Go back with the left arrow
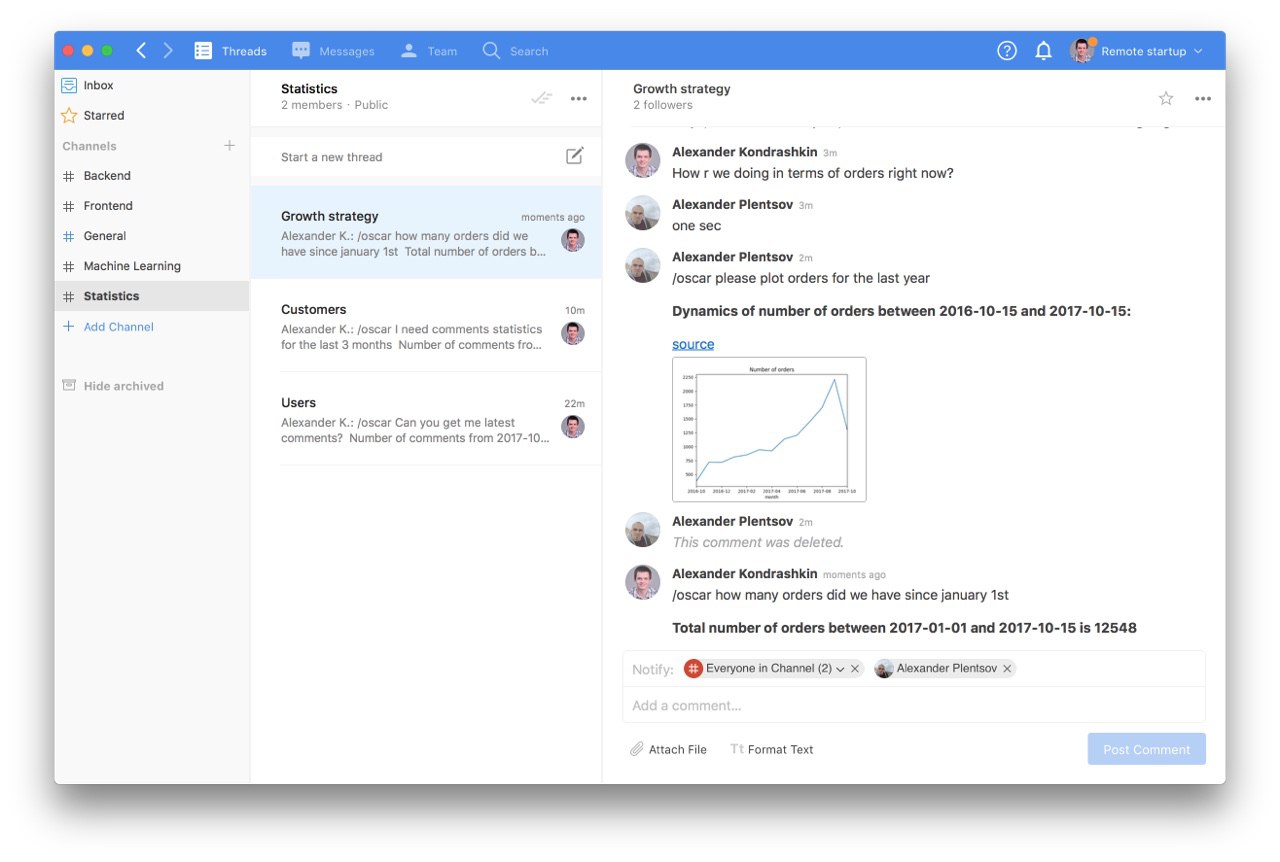Screen dimensions: 1280x862 [141, 50]
